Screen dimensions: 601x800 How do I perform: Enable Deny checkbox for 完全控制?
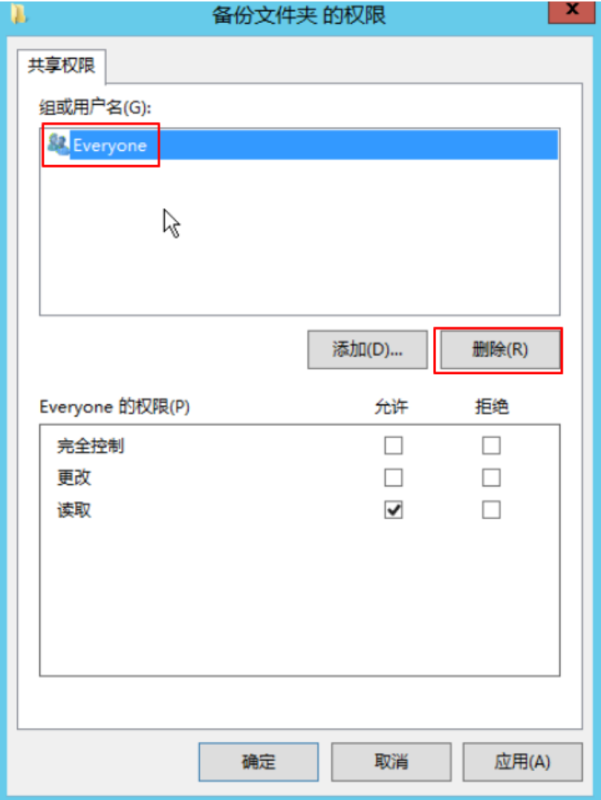[491, 445]
